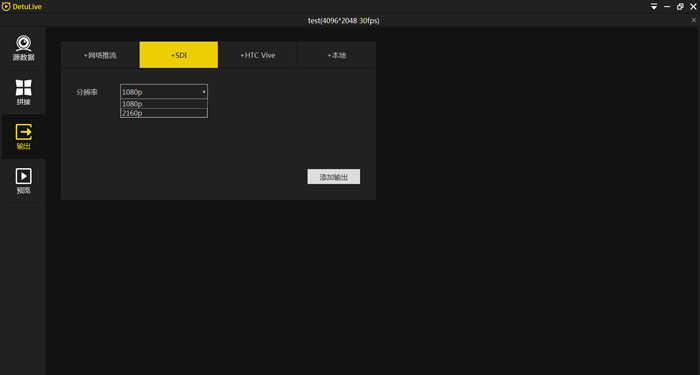This screenshot has width=700, height=375.
Task: Switch to the +网络推流 tab
Action: [x=100, y=55]
